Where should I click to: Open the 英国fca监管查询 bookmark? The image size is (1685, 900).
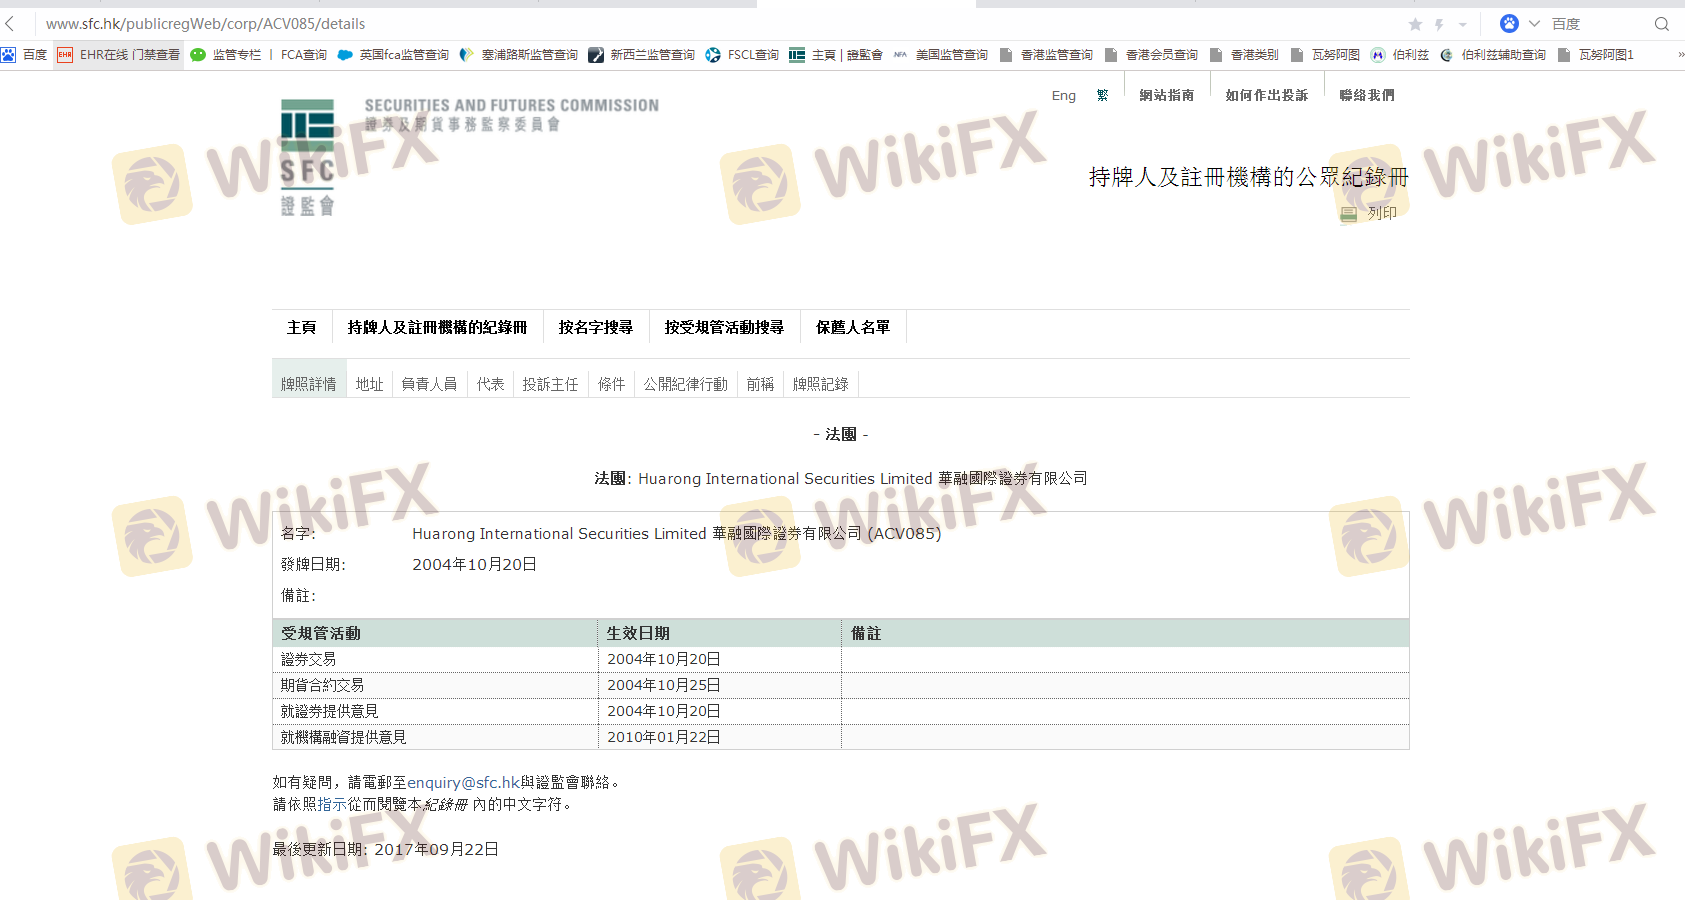pyautogui.click(x=393, y=55)
